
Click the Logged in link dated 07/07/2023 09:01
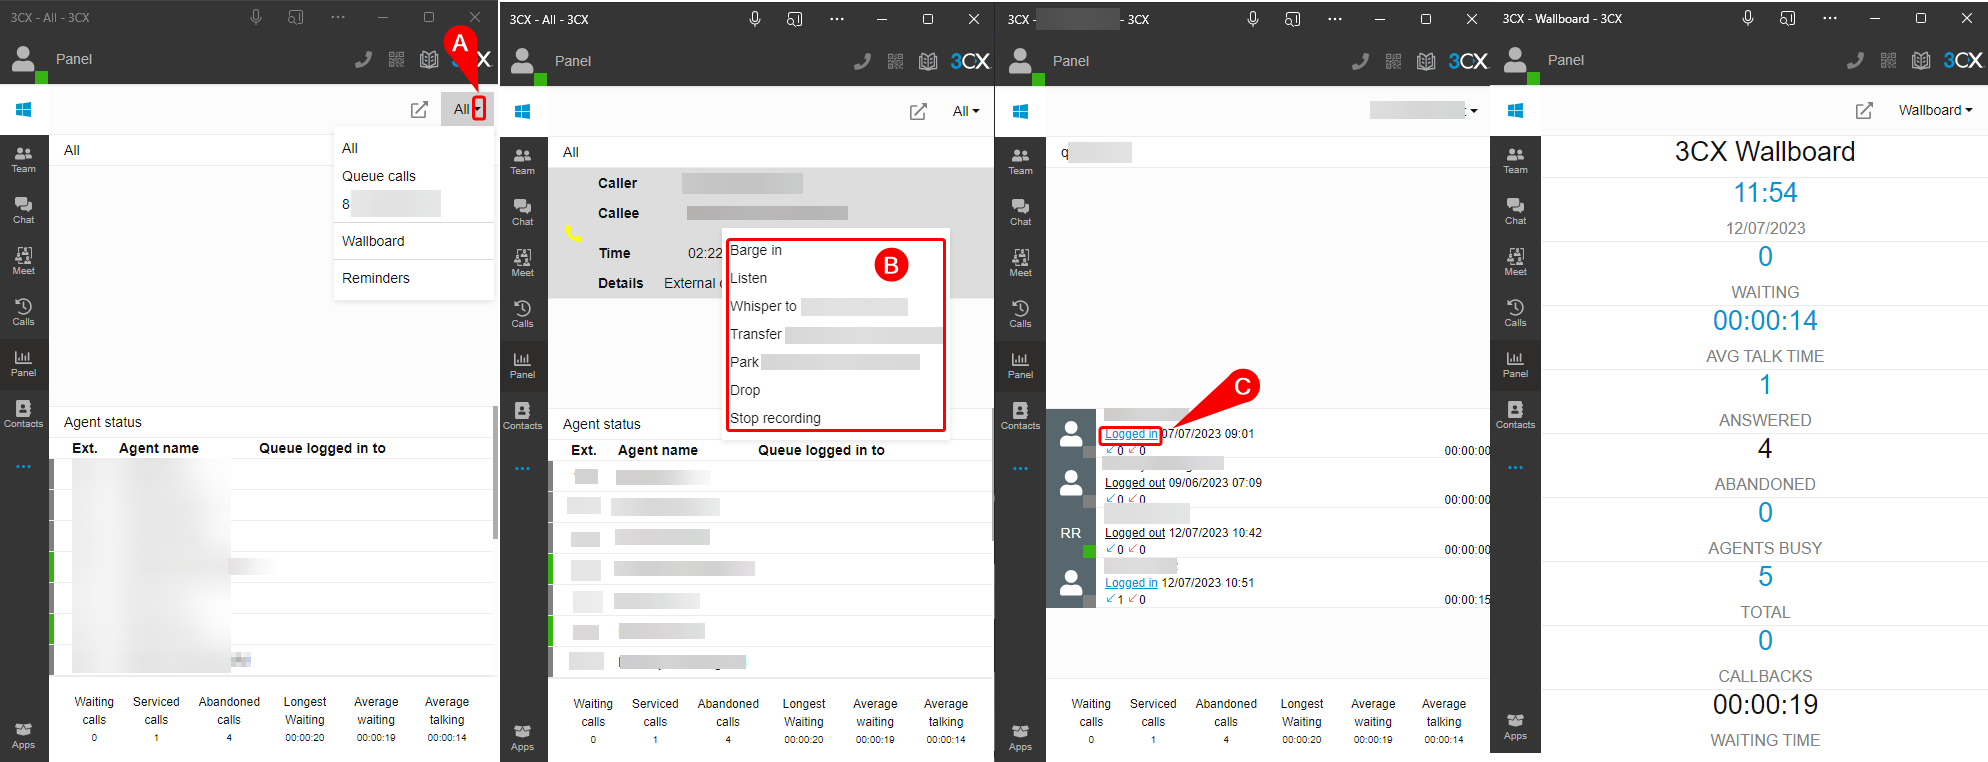(1131, 434)
